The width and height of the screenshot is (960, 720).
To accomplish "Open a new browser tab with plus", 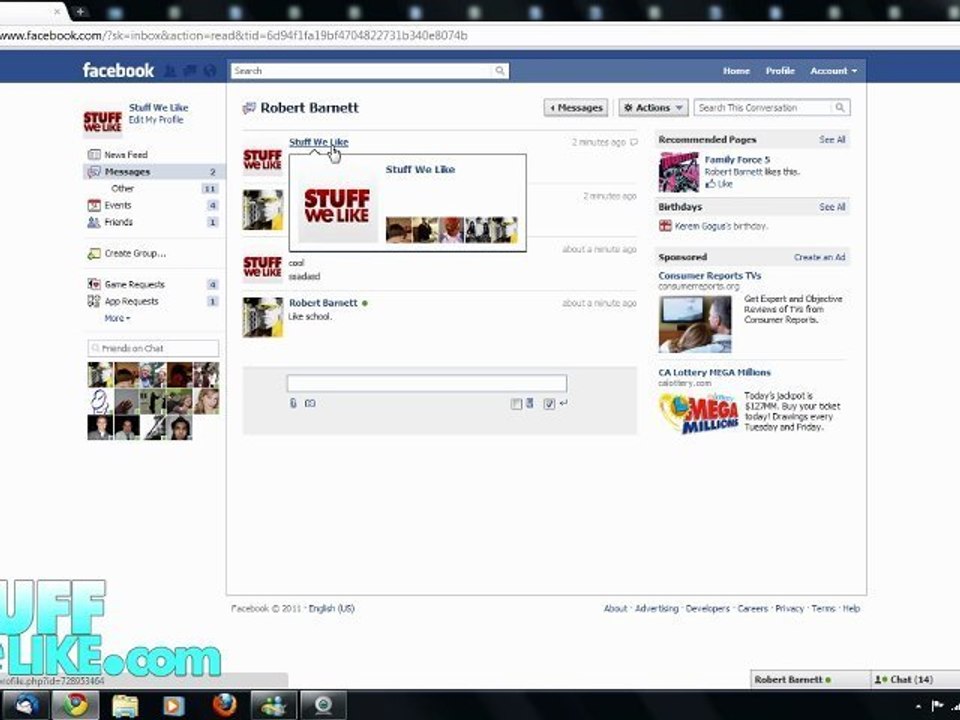I will click(x=80, y=12).
